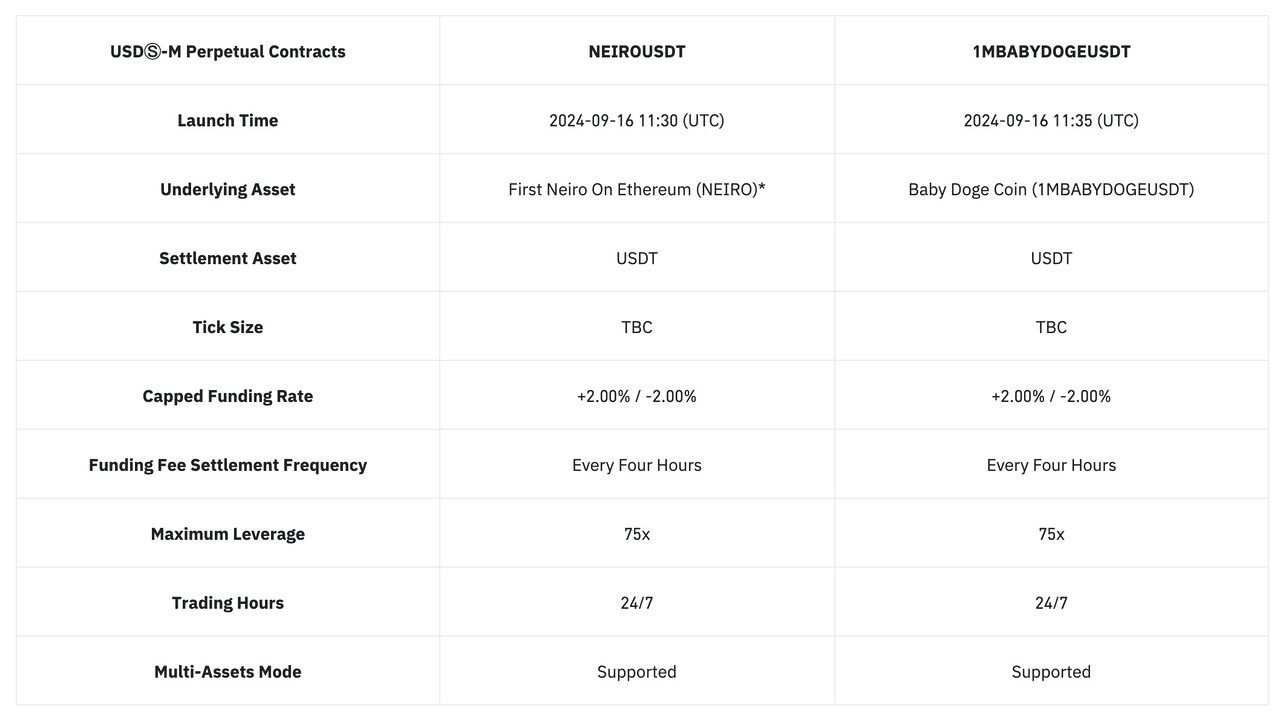1280x717 pixels.
Task: Select 1MBABYDOGEUSDT launch time 2024-09-16 11:35 (UTC)
Action: pyautogui.click(x=1051, y=120)
